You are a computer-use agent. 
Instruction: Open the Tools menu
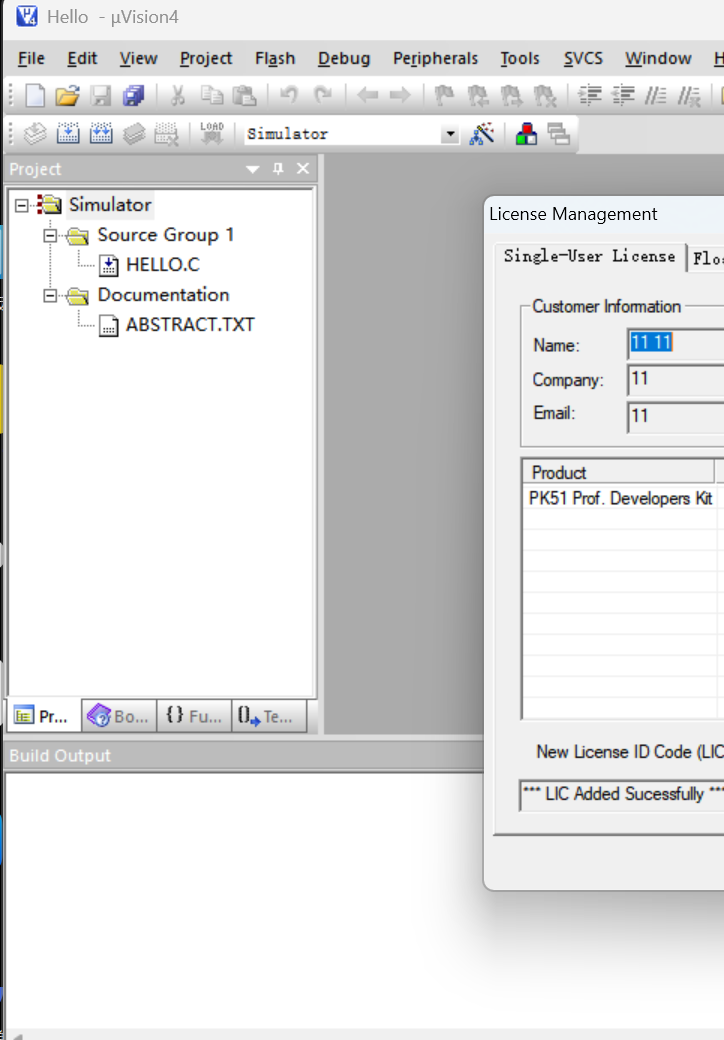click(x=520, y=58)
